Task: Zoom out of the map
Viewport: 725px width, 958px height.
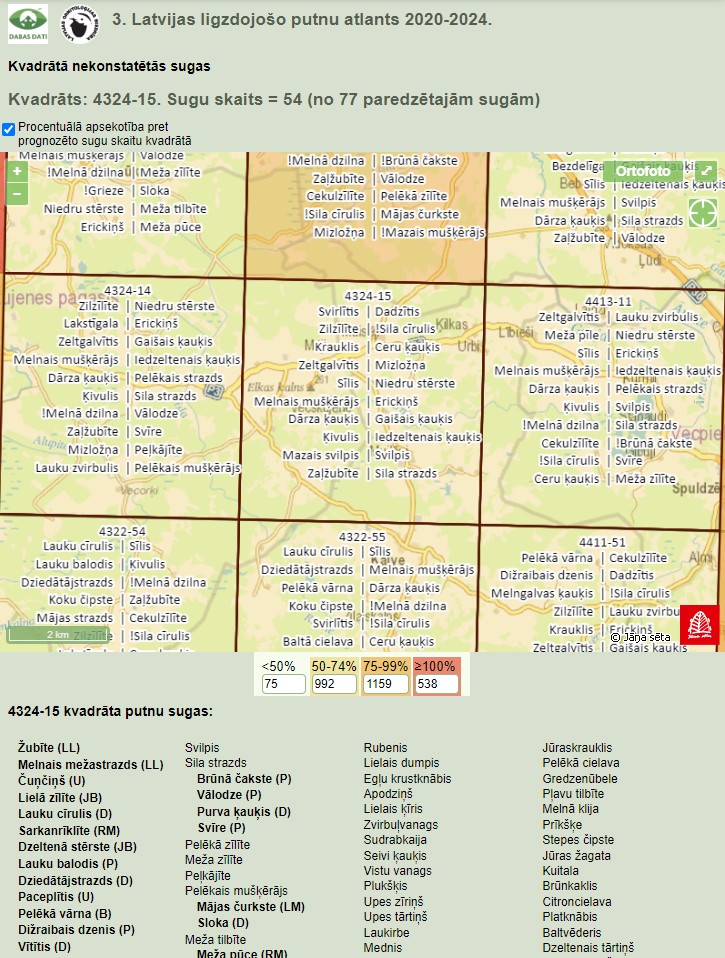Action: click(17, 194)
